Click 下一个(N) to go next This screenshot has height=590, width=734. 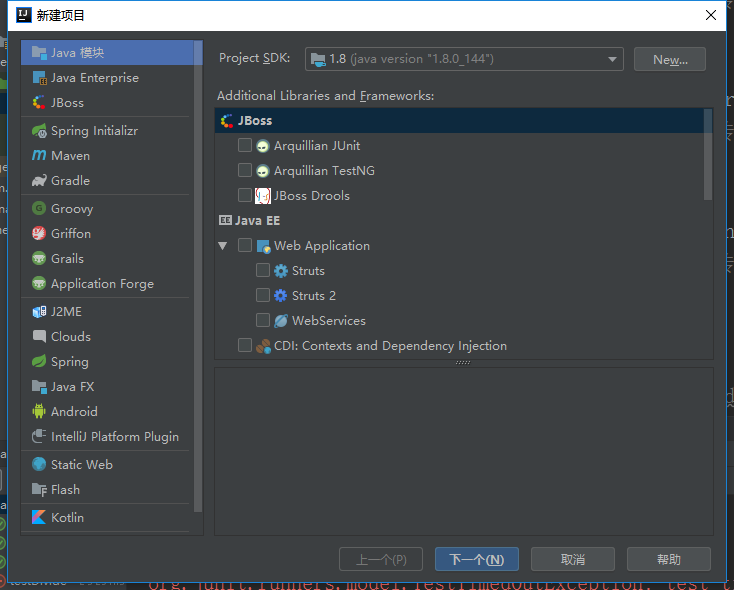click(477, 559)
